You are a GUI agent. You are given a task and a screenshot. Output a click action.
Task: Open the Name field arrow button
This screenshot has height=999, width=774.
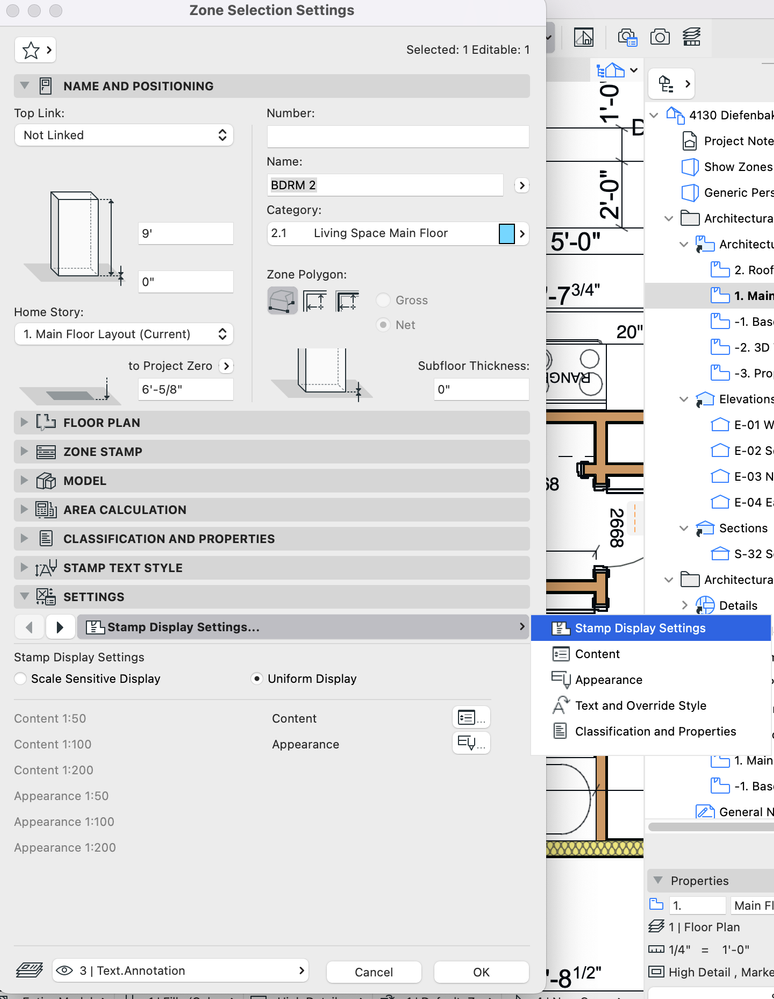tap(522, 185)
